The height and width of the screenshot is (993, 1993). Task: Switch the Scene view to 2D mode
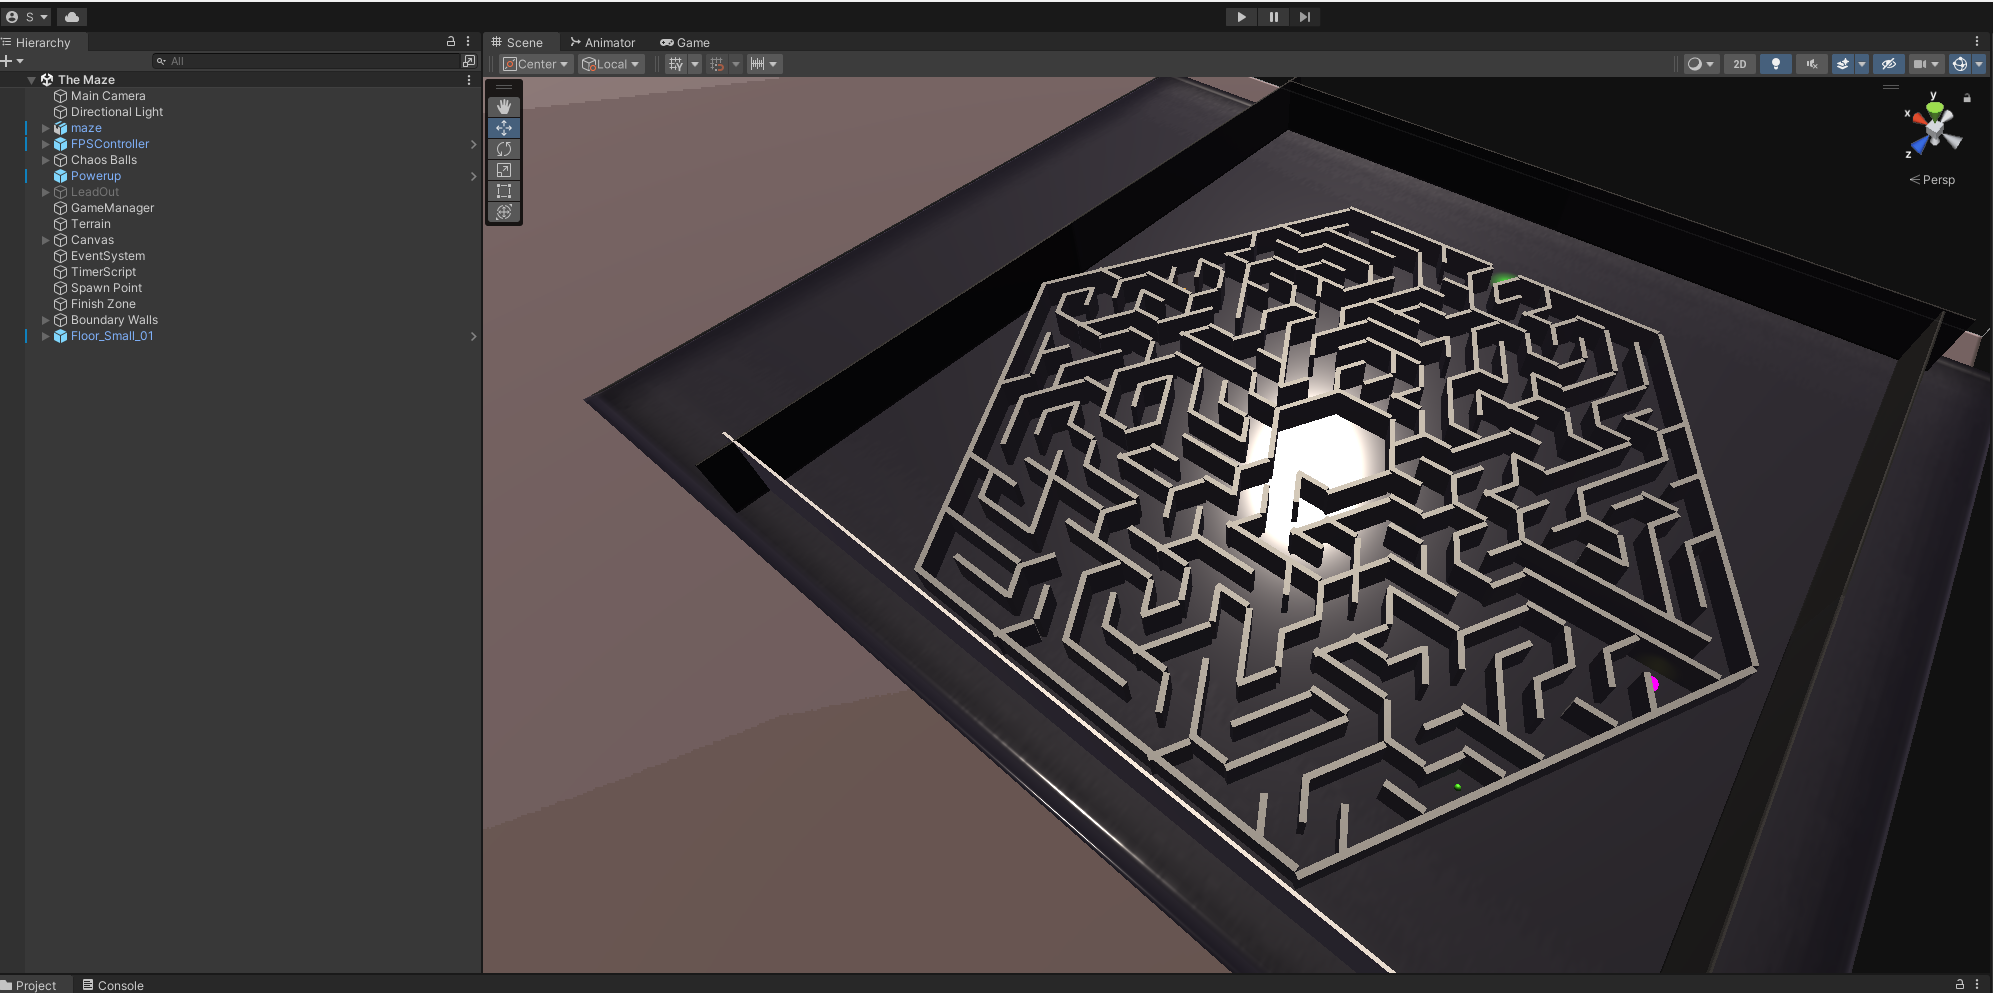(1740, 63)
